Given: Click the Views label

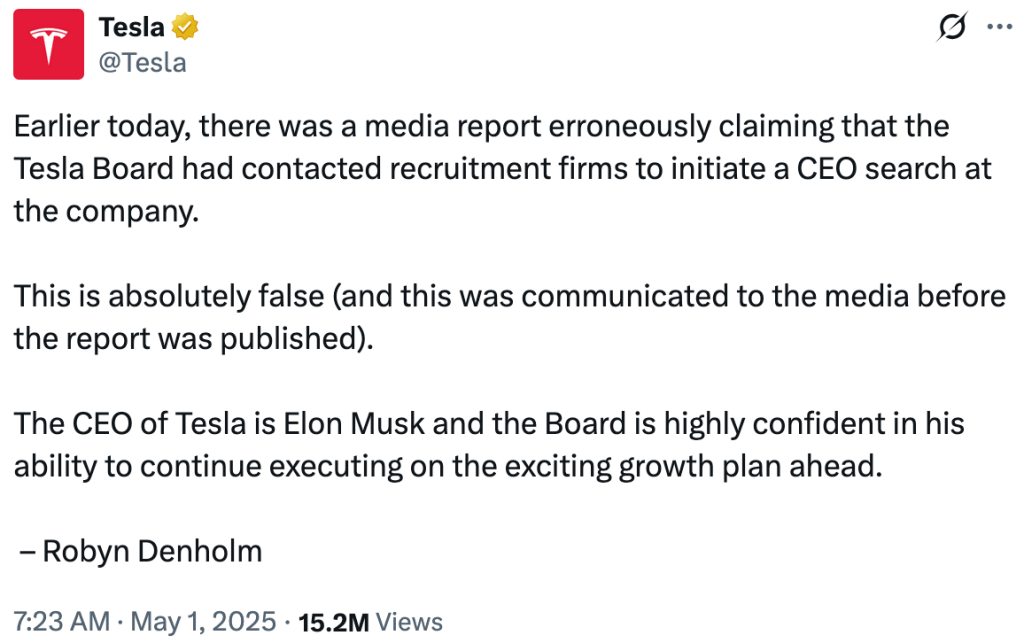Looking at the screenshot, I should [x=410, y=621].
